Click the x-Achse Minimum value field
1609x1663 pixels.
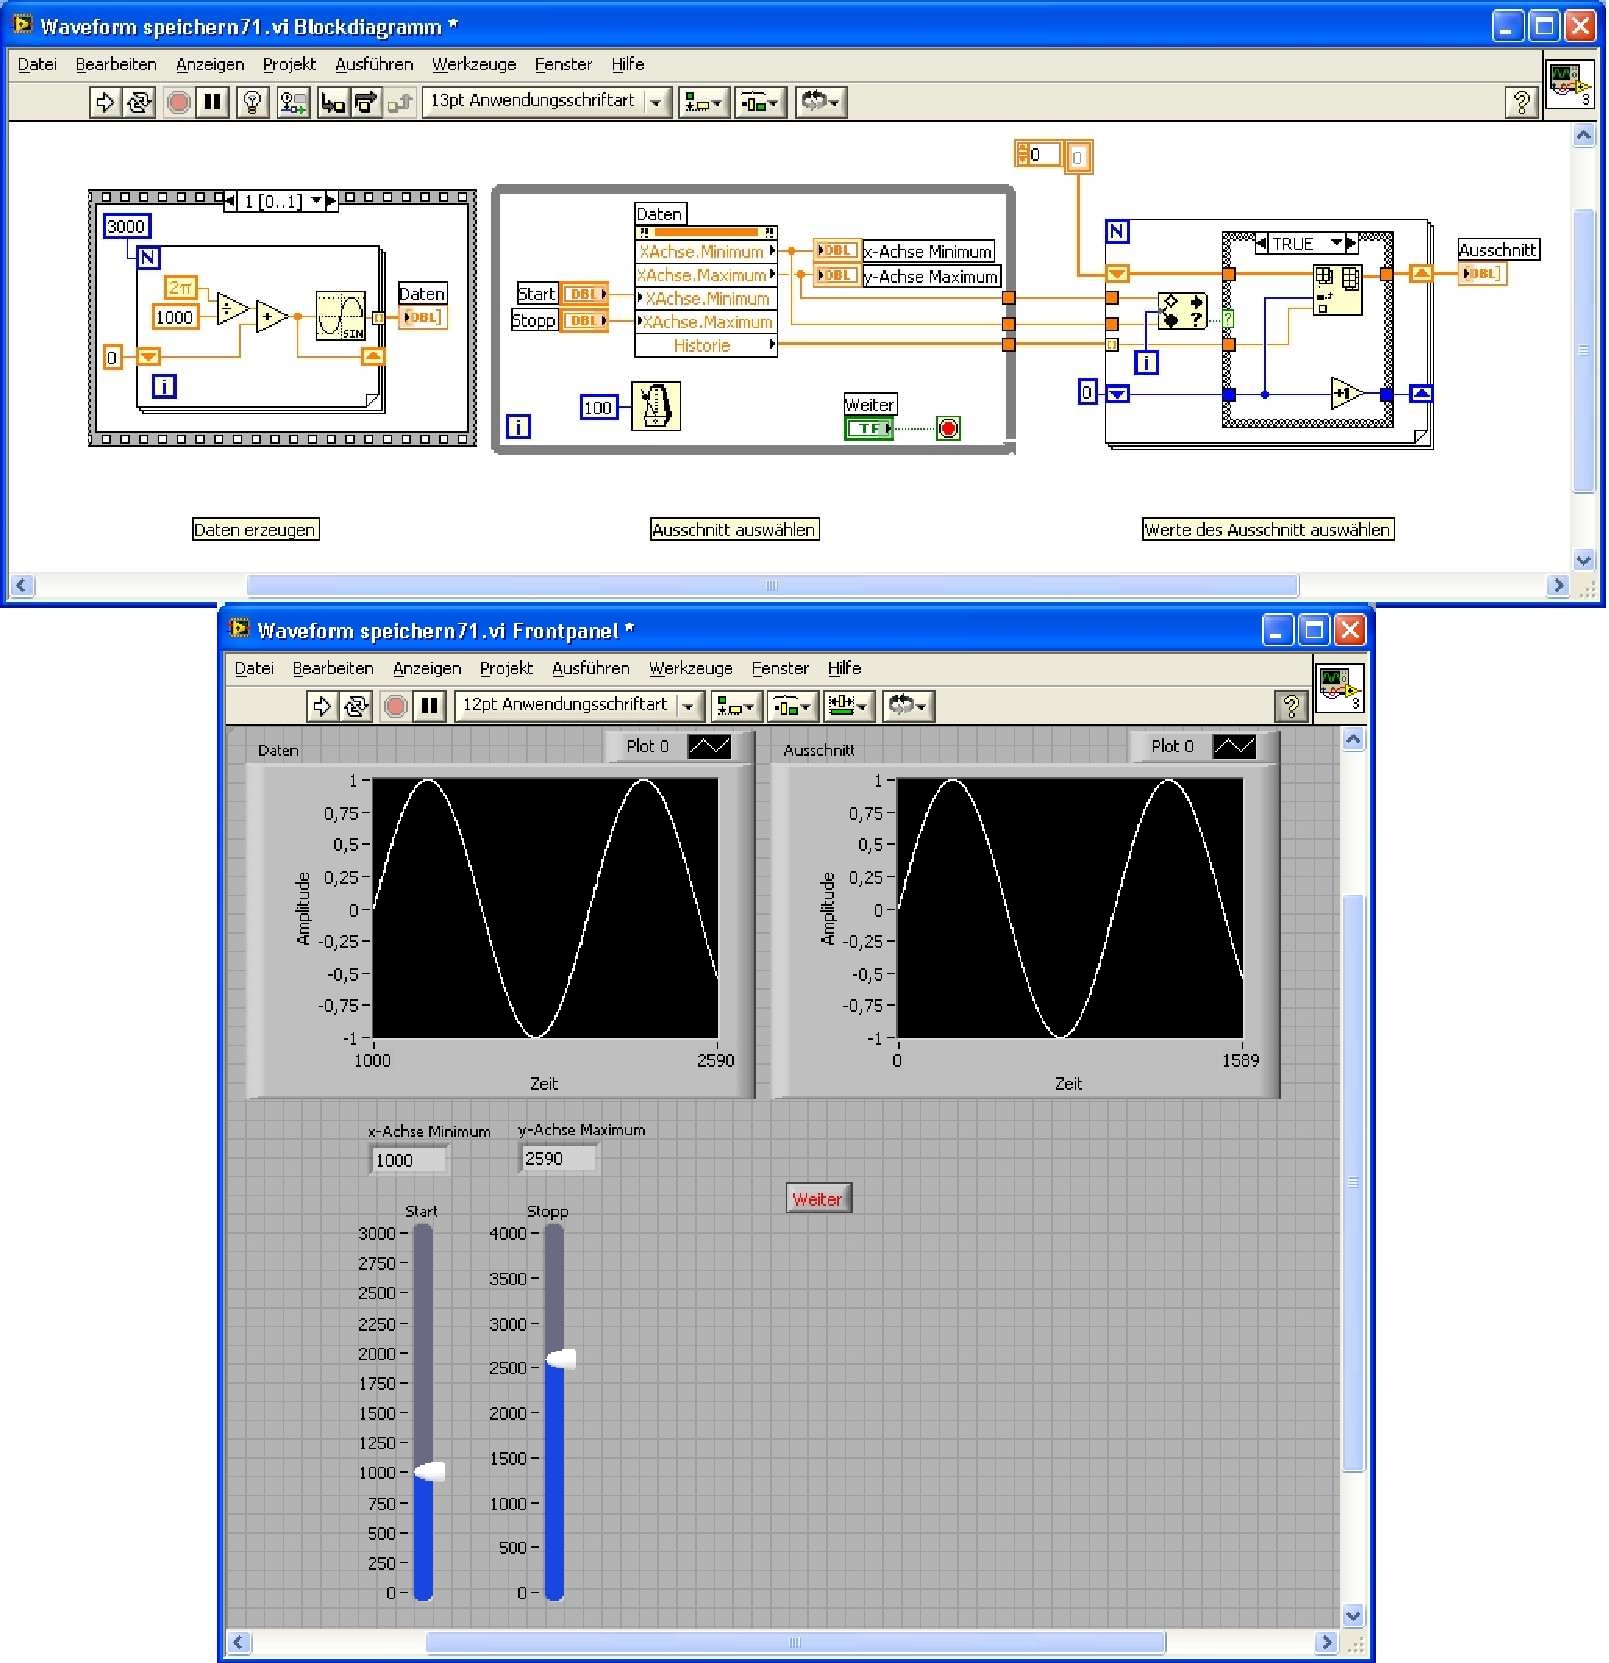point(409,1160)
